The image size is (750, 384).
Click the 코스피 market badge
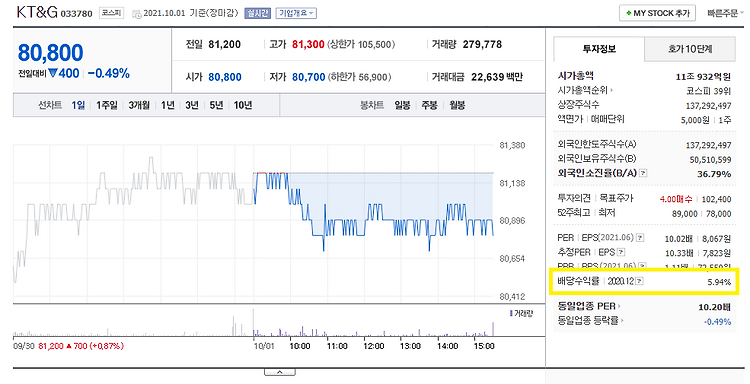(x=111, y=13)
